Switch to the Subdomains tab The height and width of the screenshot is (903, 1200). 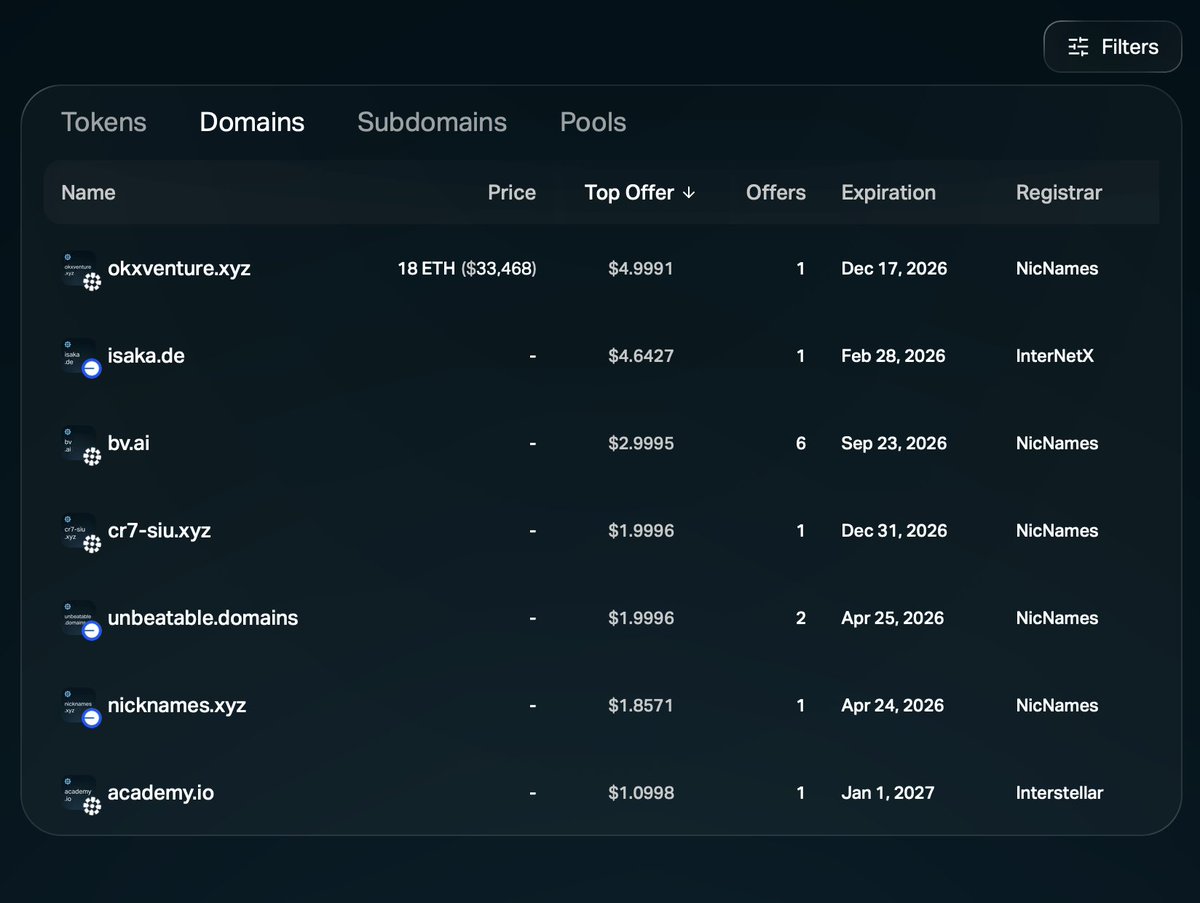[432, 122]
